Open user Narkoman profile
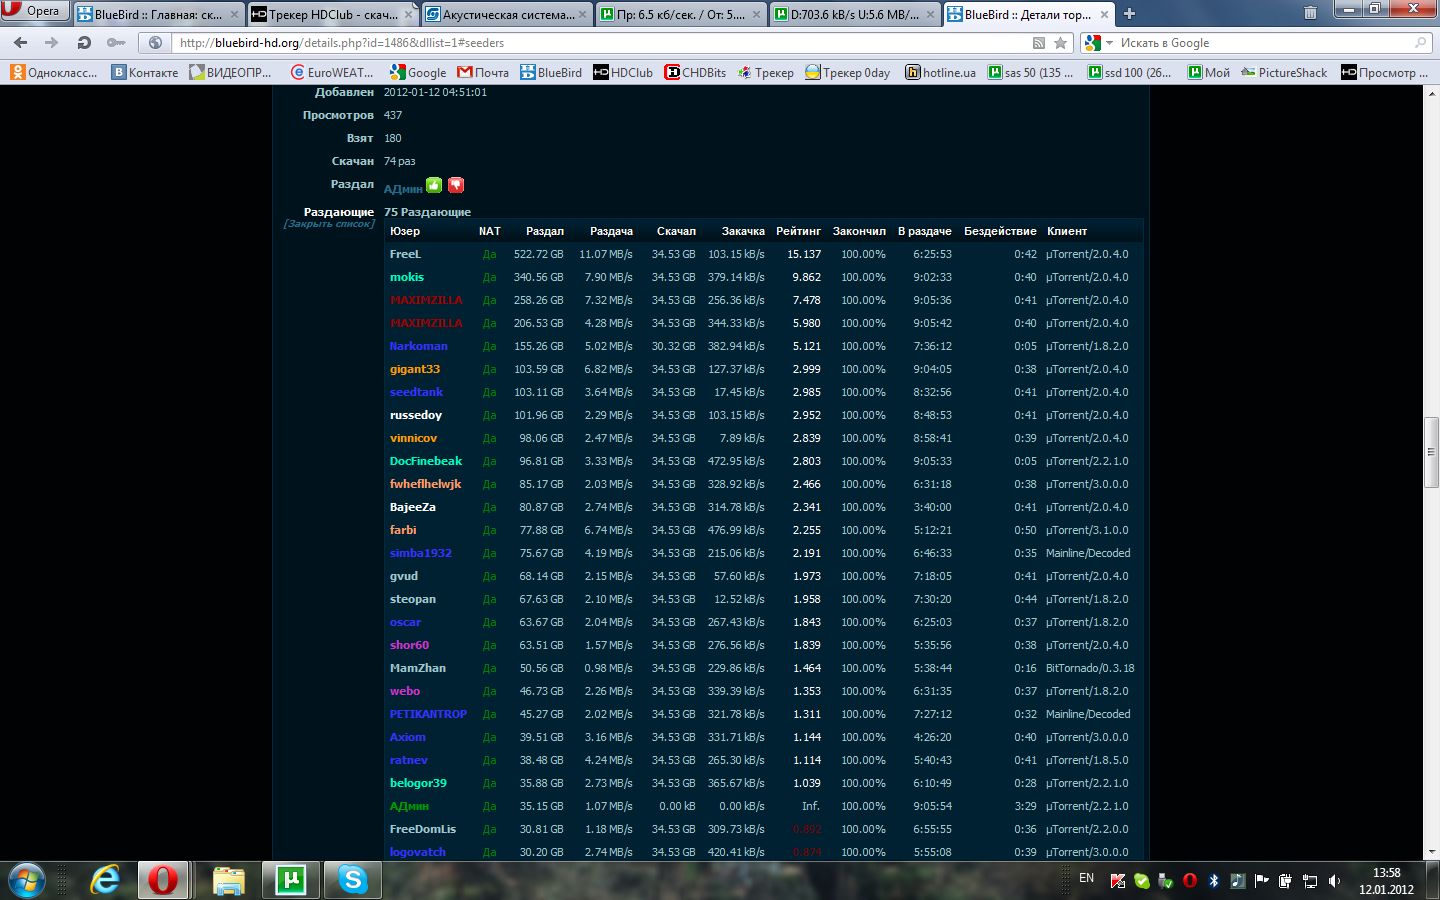The image size is (1440, 900). tap(419, 346)
